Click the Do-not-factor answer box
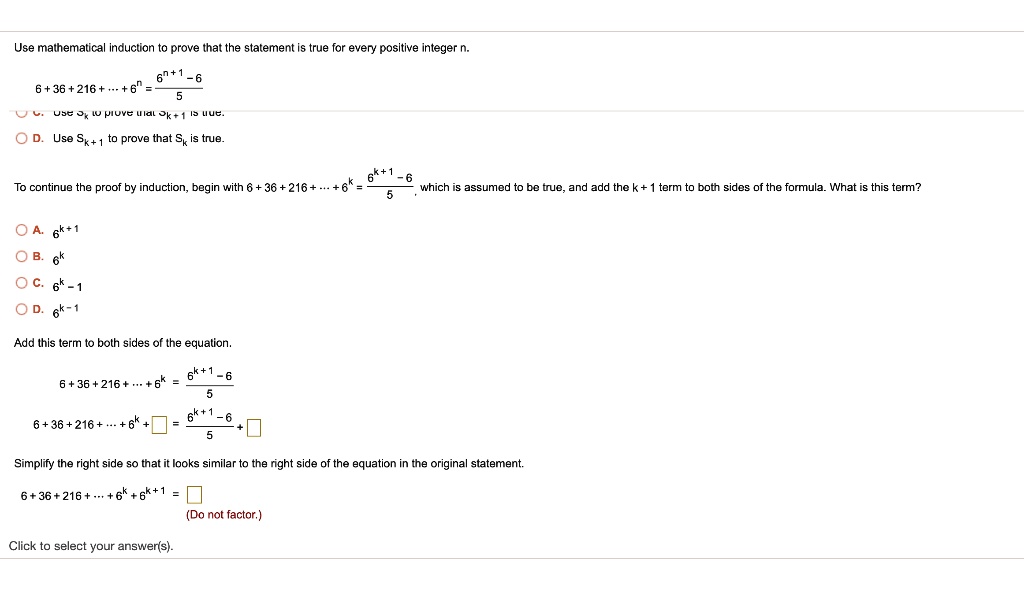Screen dimensions: 1024x596 (x=193, y=494)
